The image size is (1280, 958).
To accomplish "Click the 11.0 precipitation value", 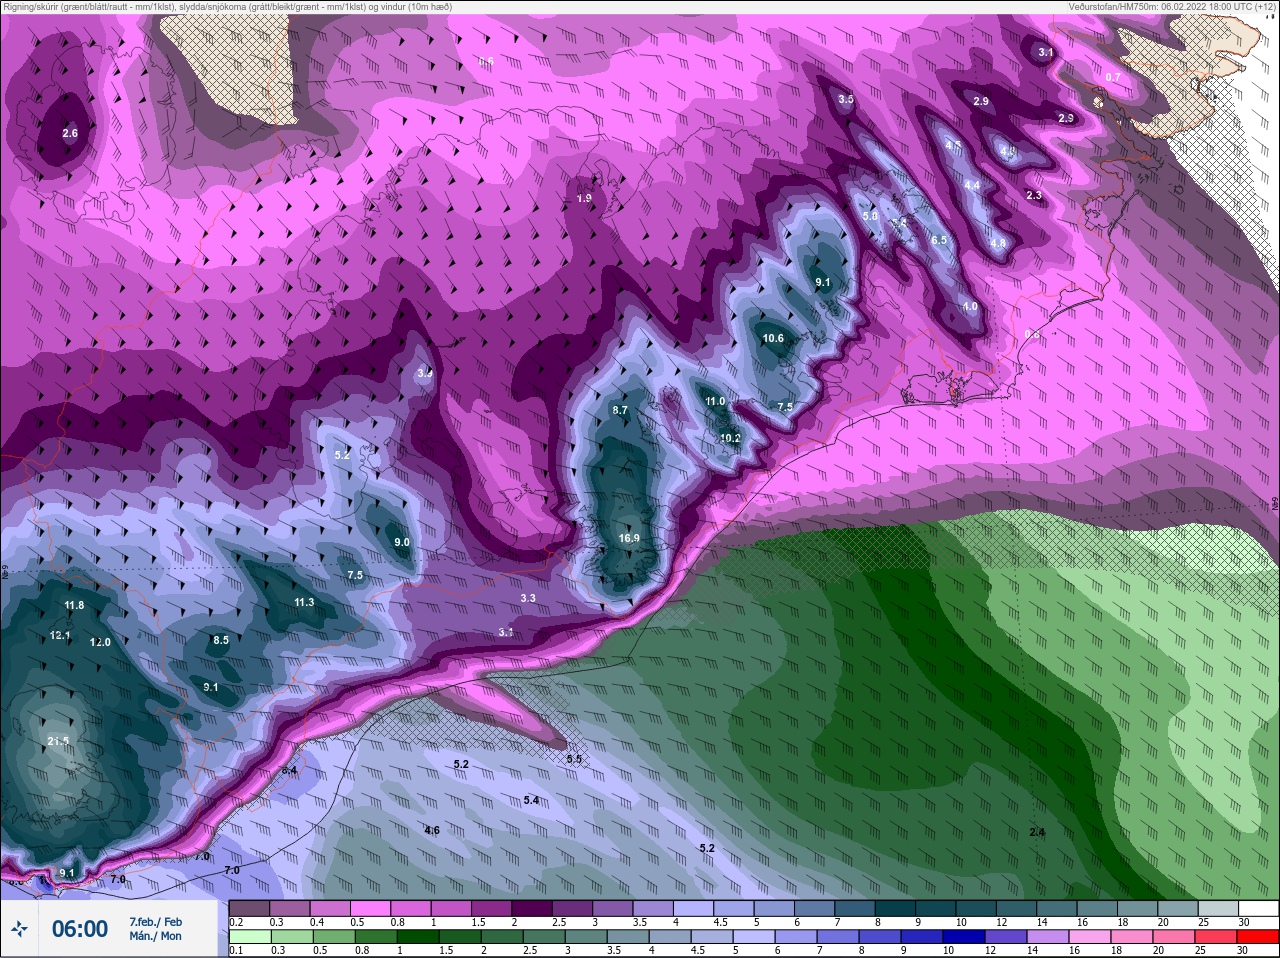I will pyautogui.click(x=715, y=401).
